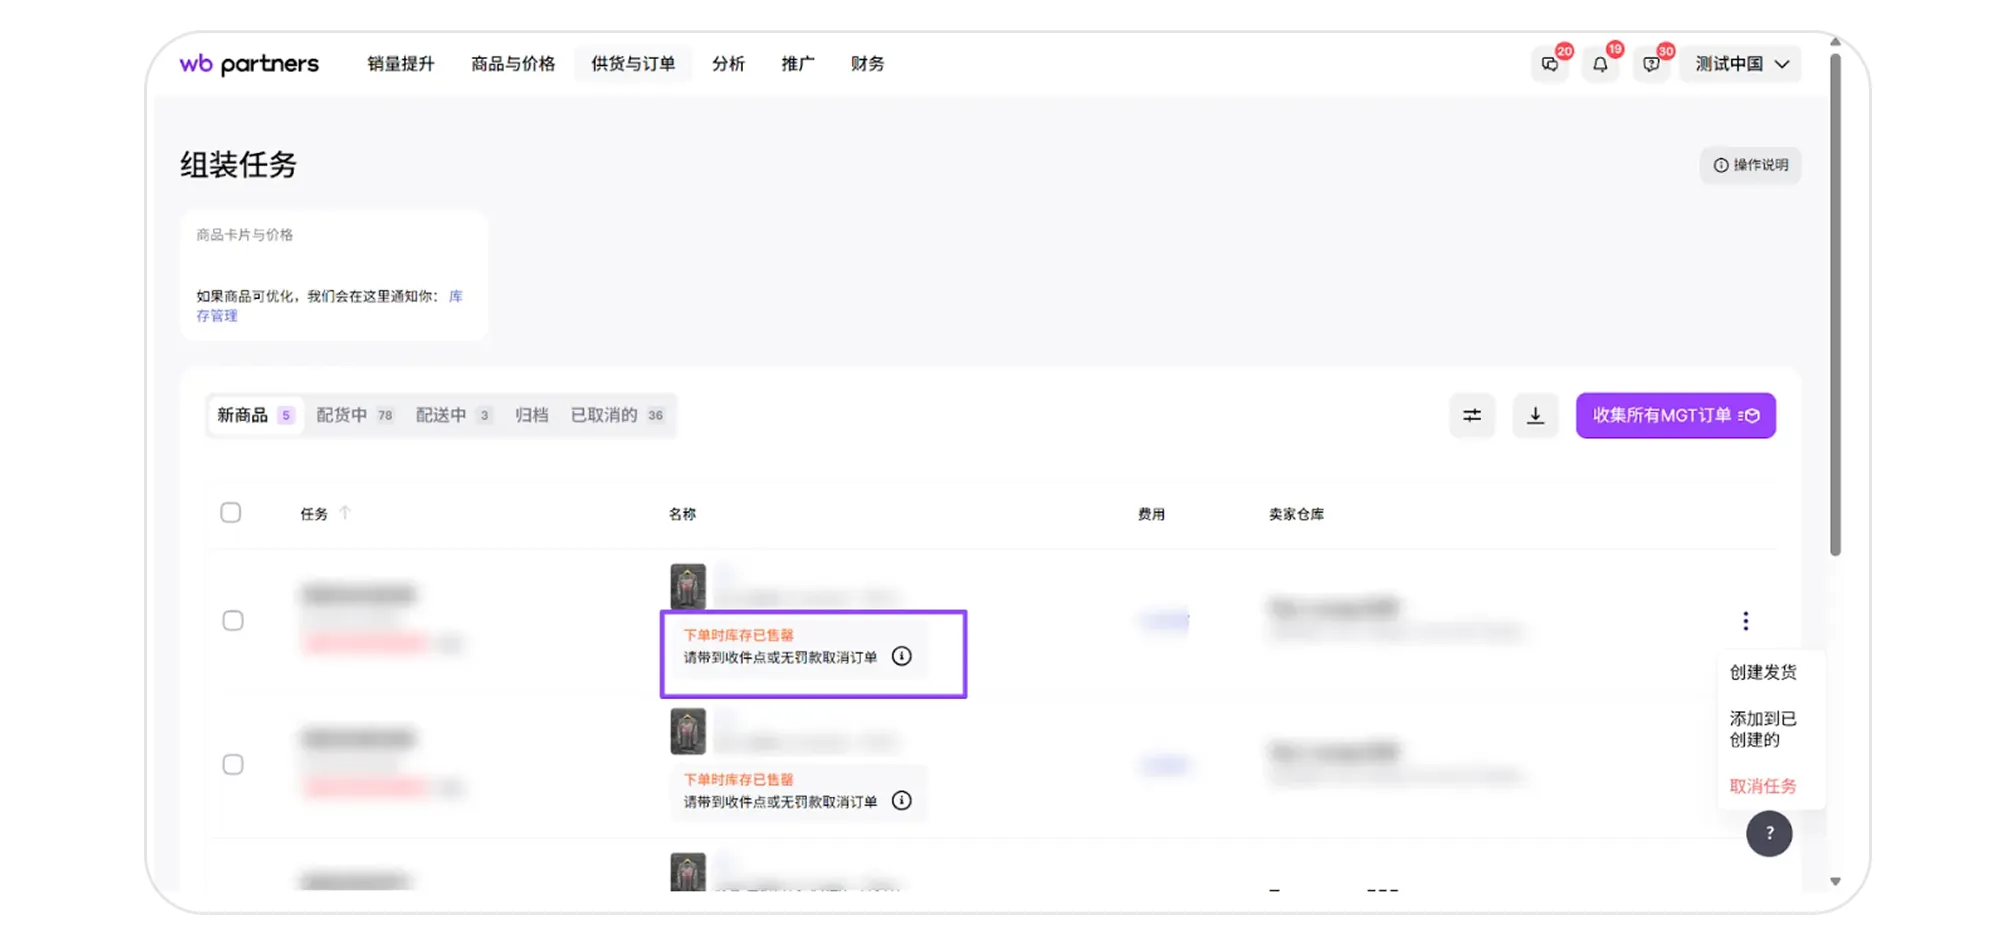Click the download icon button
This screenshot has width=2016, height=942.
point(1535,415)
